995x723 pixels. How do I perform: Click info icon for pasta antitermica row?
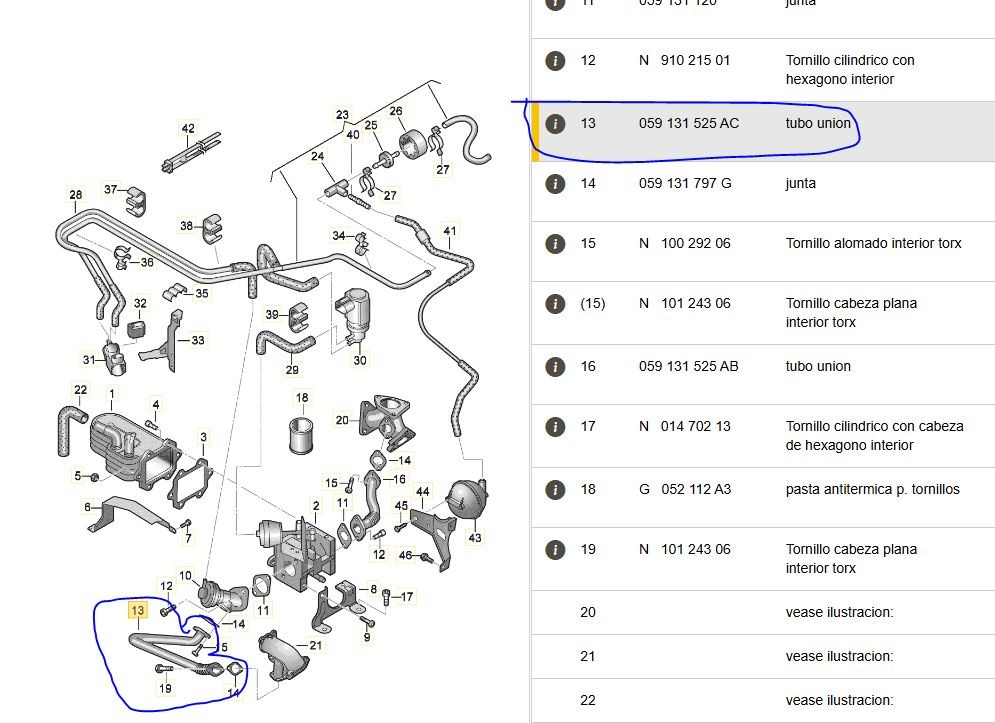pyautogui.click(x=555, y=490)
